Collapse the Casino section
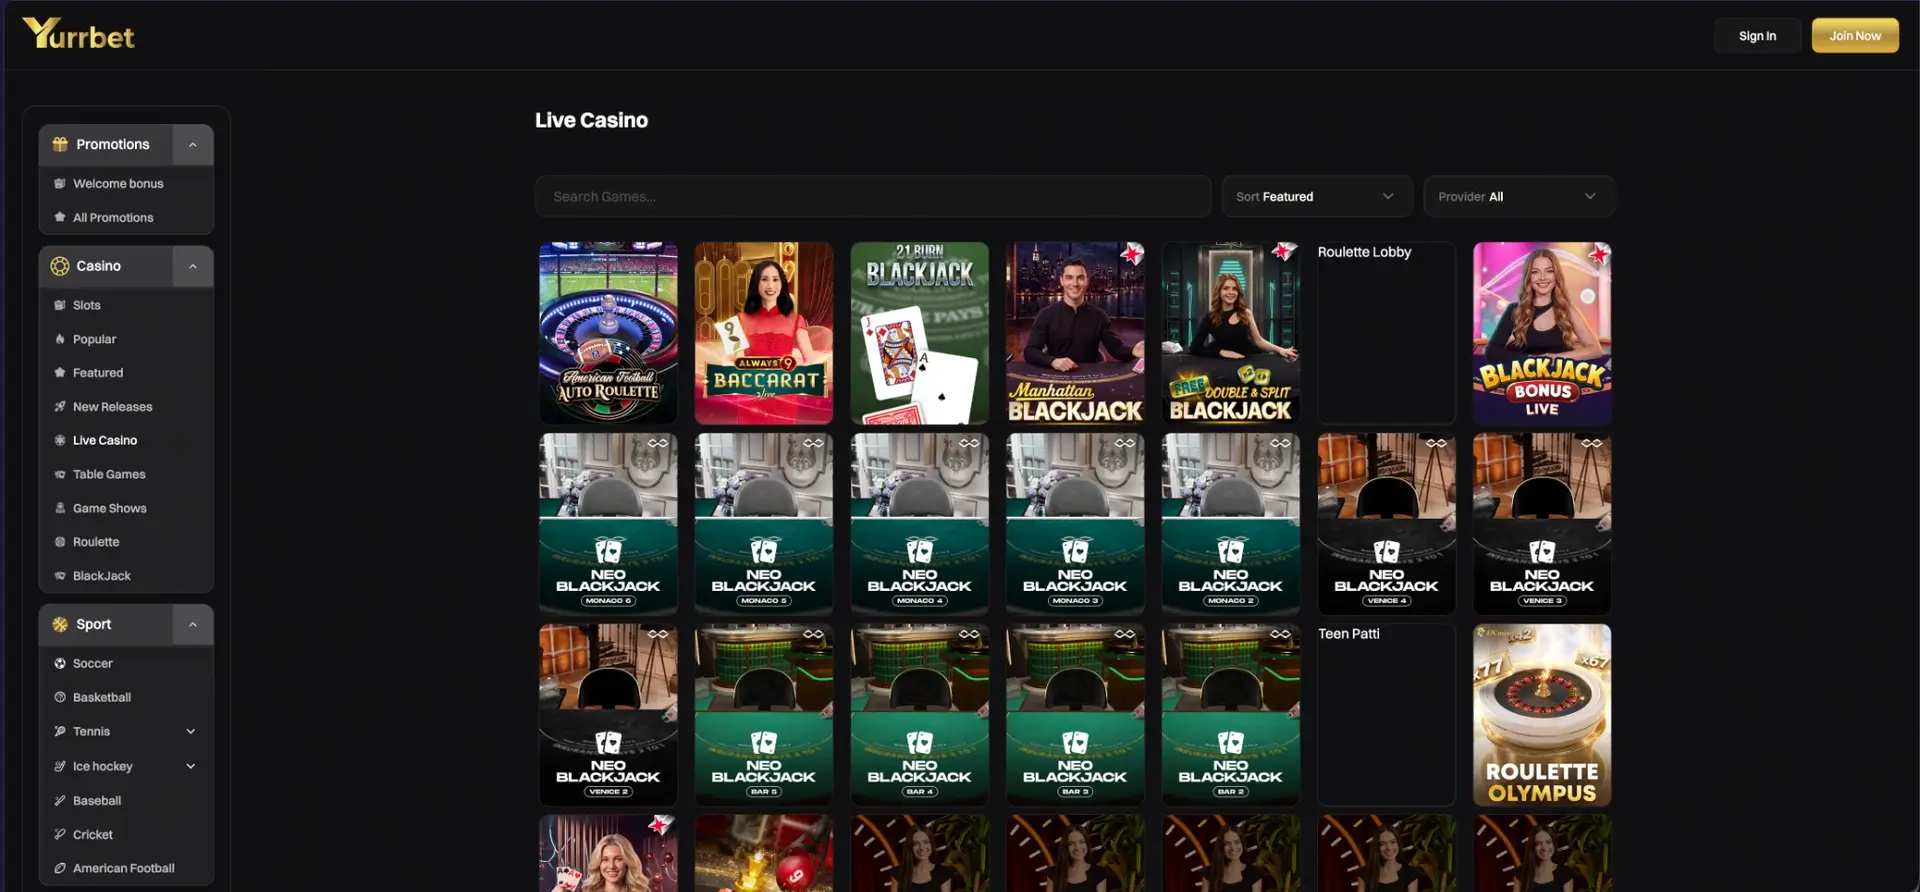1920x892 pixels. [x=193, y=266]
